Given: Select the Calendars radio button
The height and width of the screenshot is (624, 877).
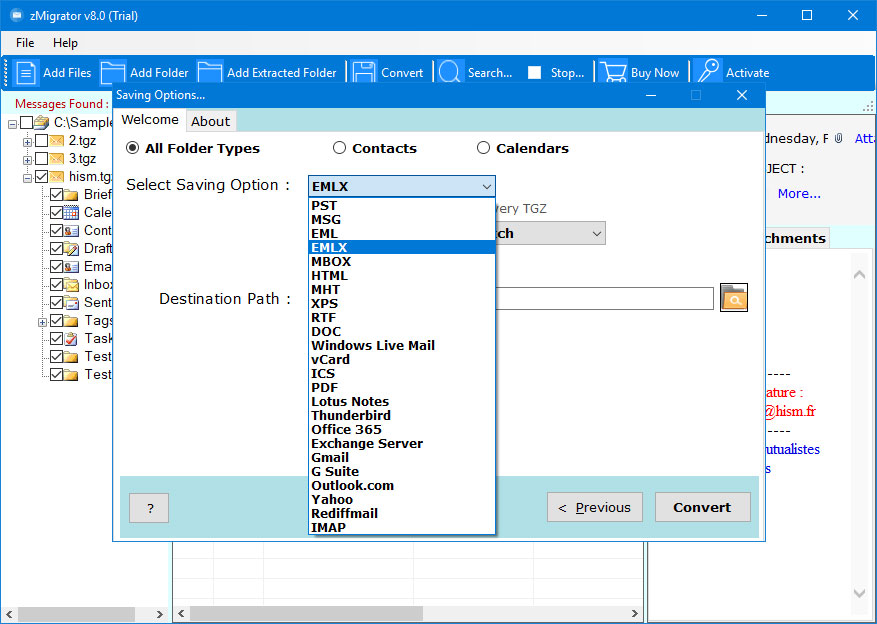Looking at the screenshot, I should (483, 148).
